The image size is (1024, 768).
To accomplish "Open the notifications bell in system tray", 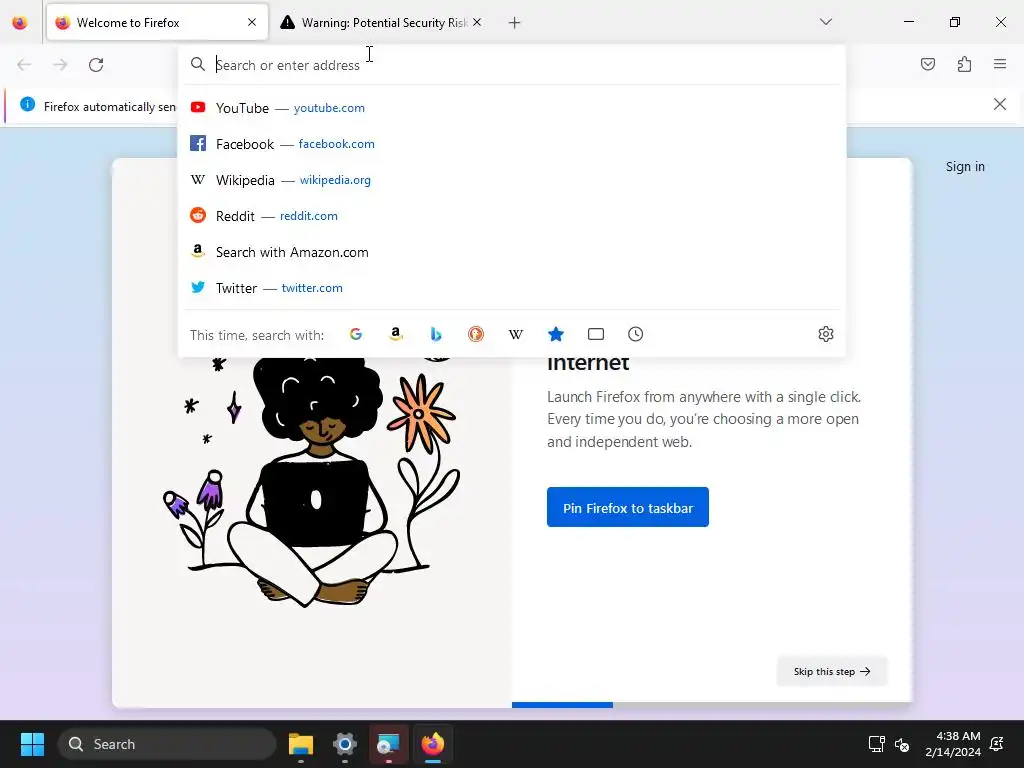I will click(997, 744).
